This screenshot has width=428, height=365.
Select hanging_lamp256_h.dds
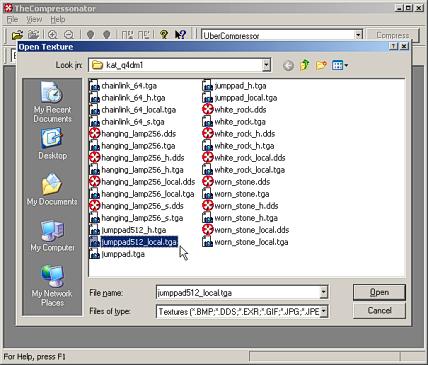click(x=143, y=158)
